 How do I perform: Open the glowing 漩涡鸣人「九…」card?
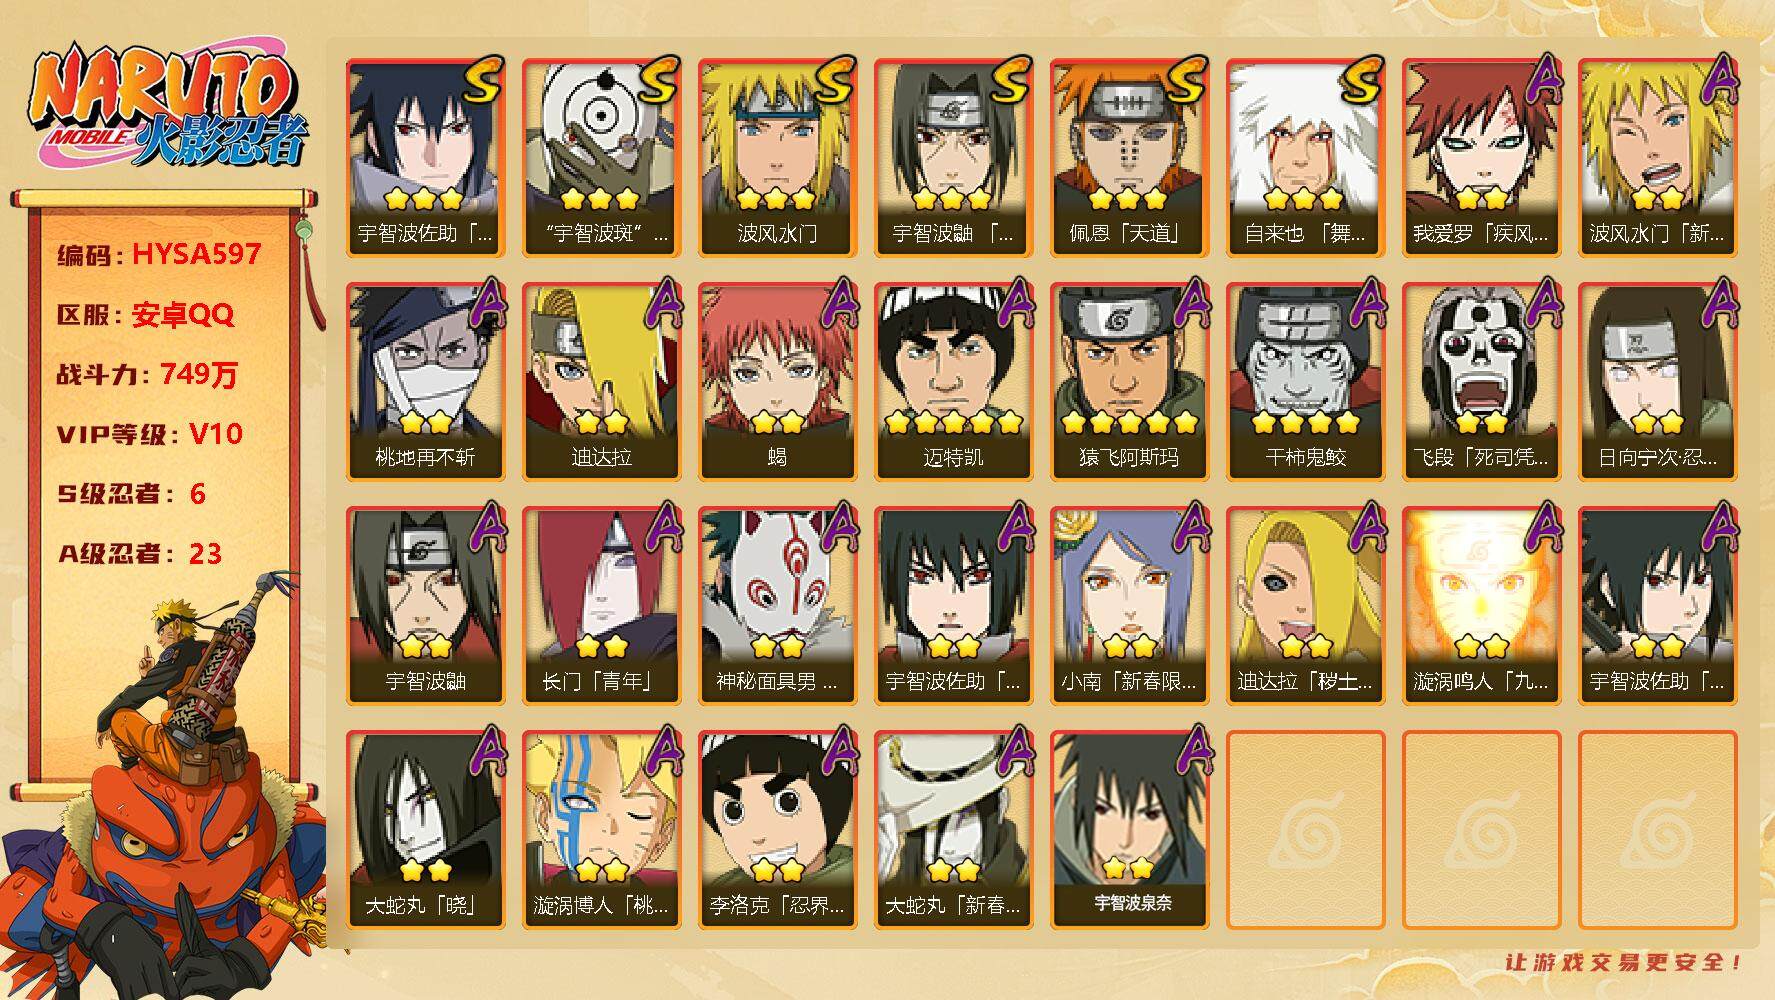point(1481,606)
